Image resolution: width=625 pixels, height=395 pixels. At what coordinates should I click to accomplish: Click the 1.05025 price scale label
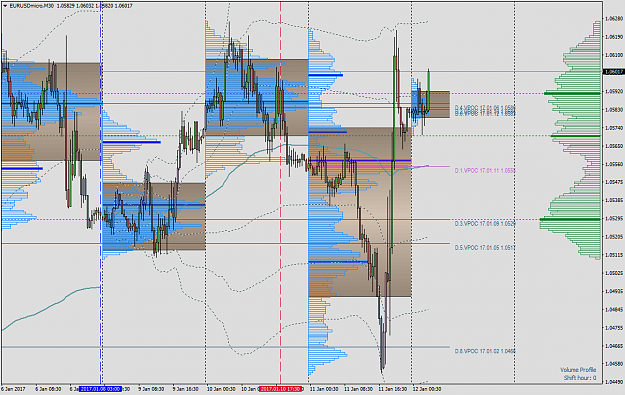(614, 273)
